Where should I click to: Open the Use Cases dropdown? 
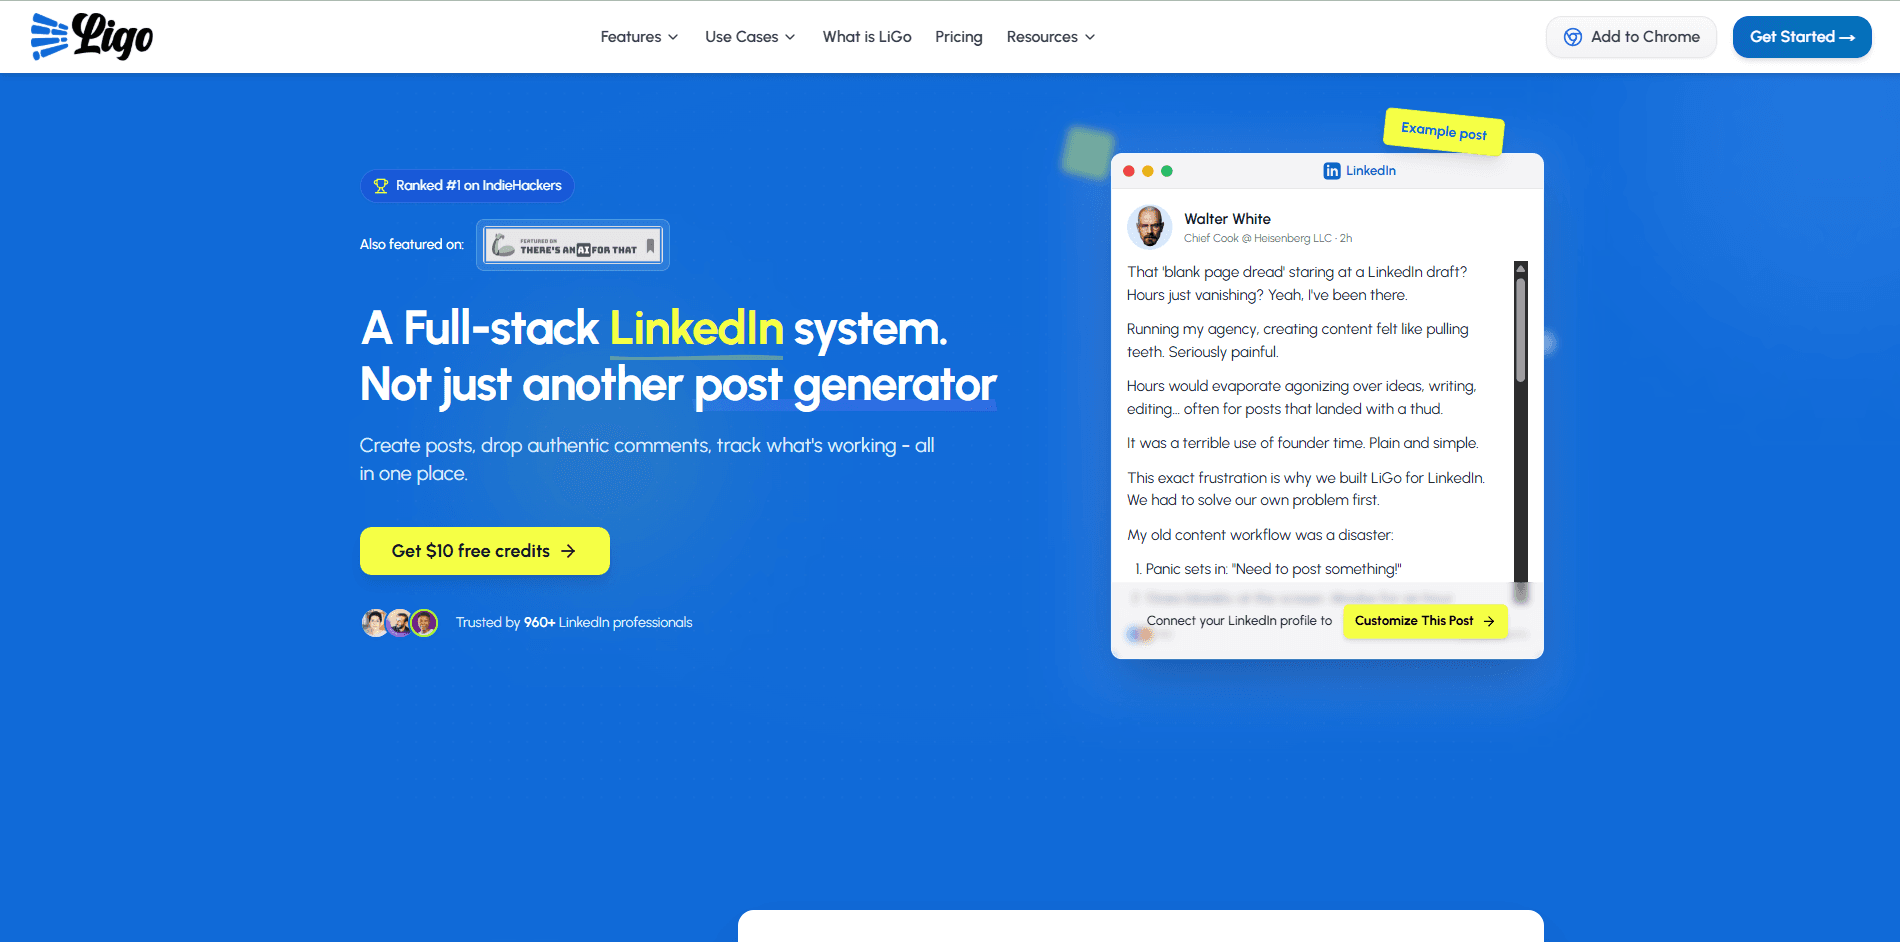click(749, 36)
